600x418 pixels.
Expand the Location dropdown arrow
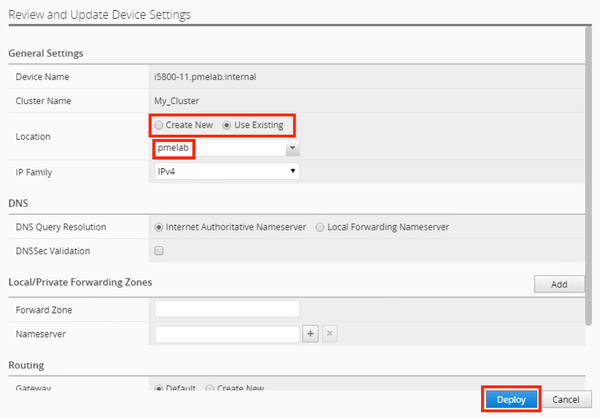pyautogui.click(x=292, y=148)
